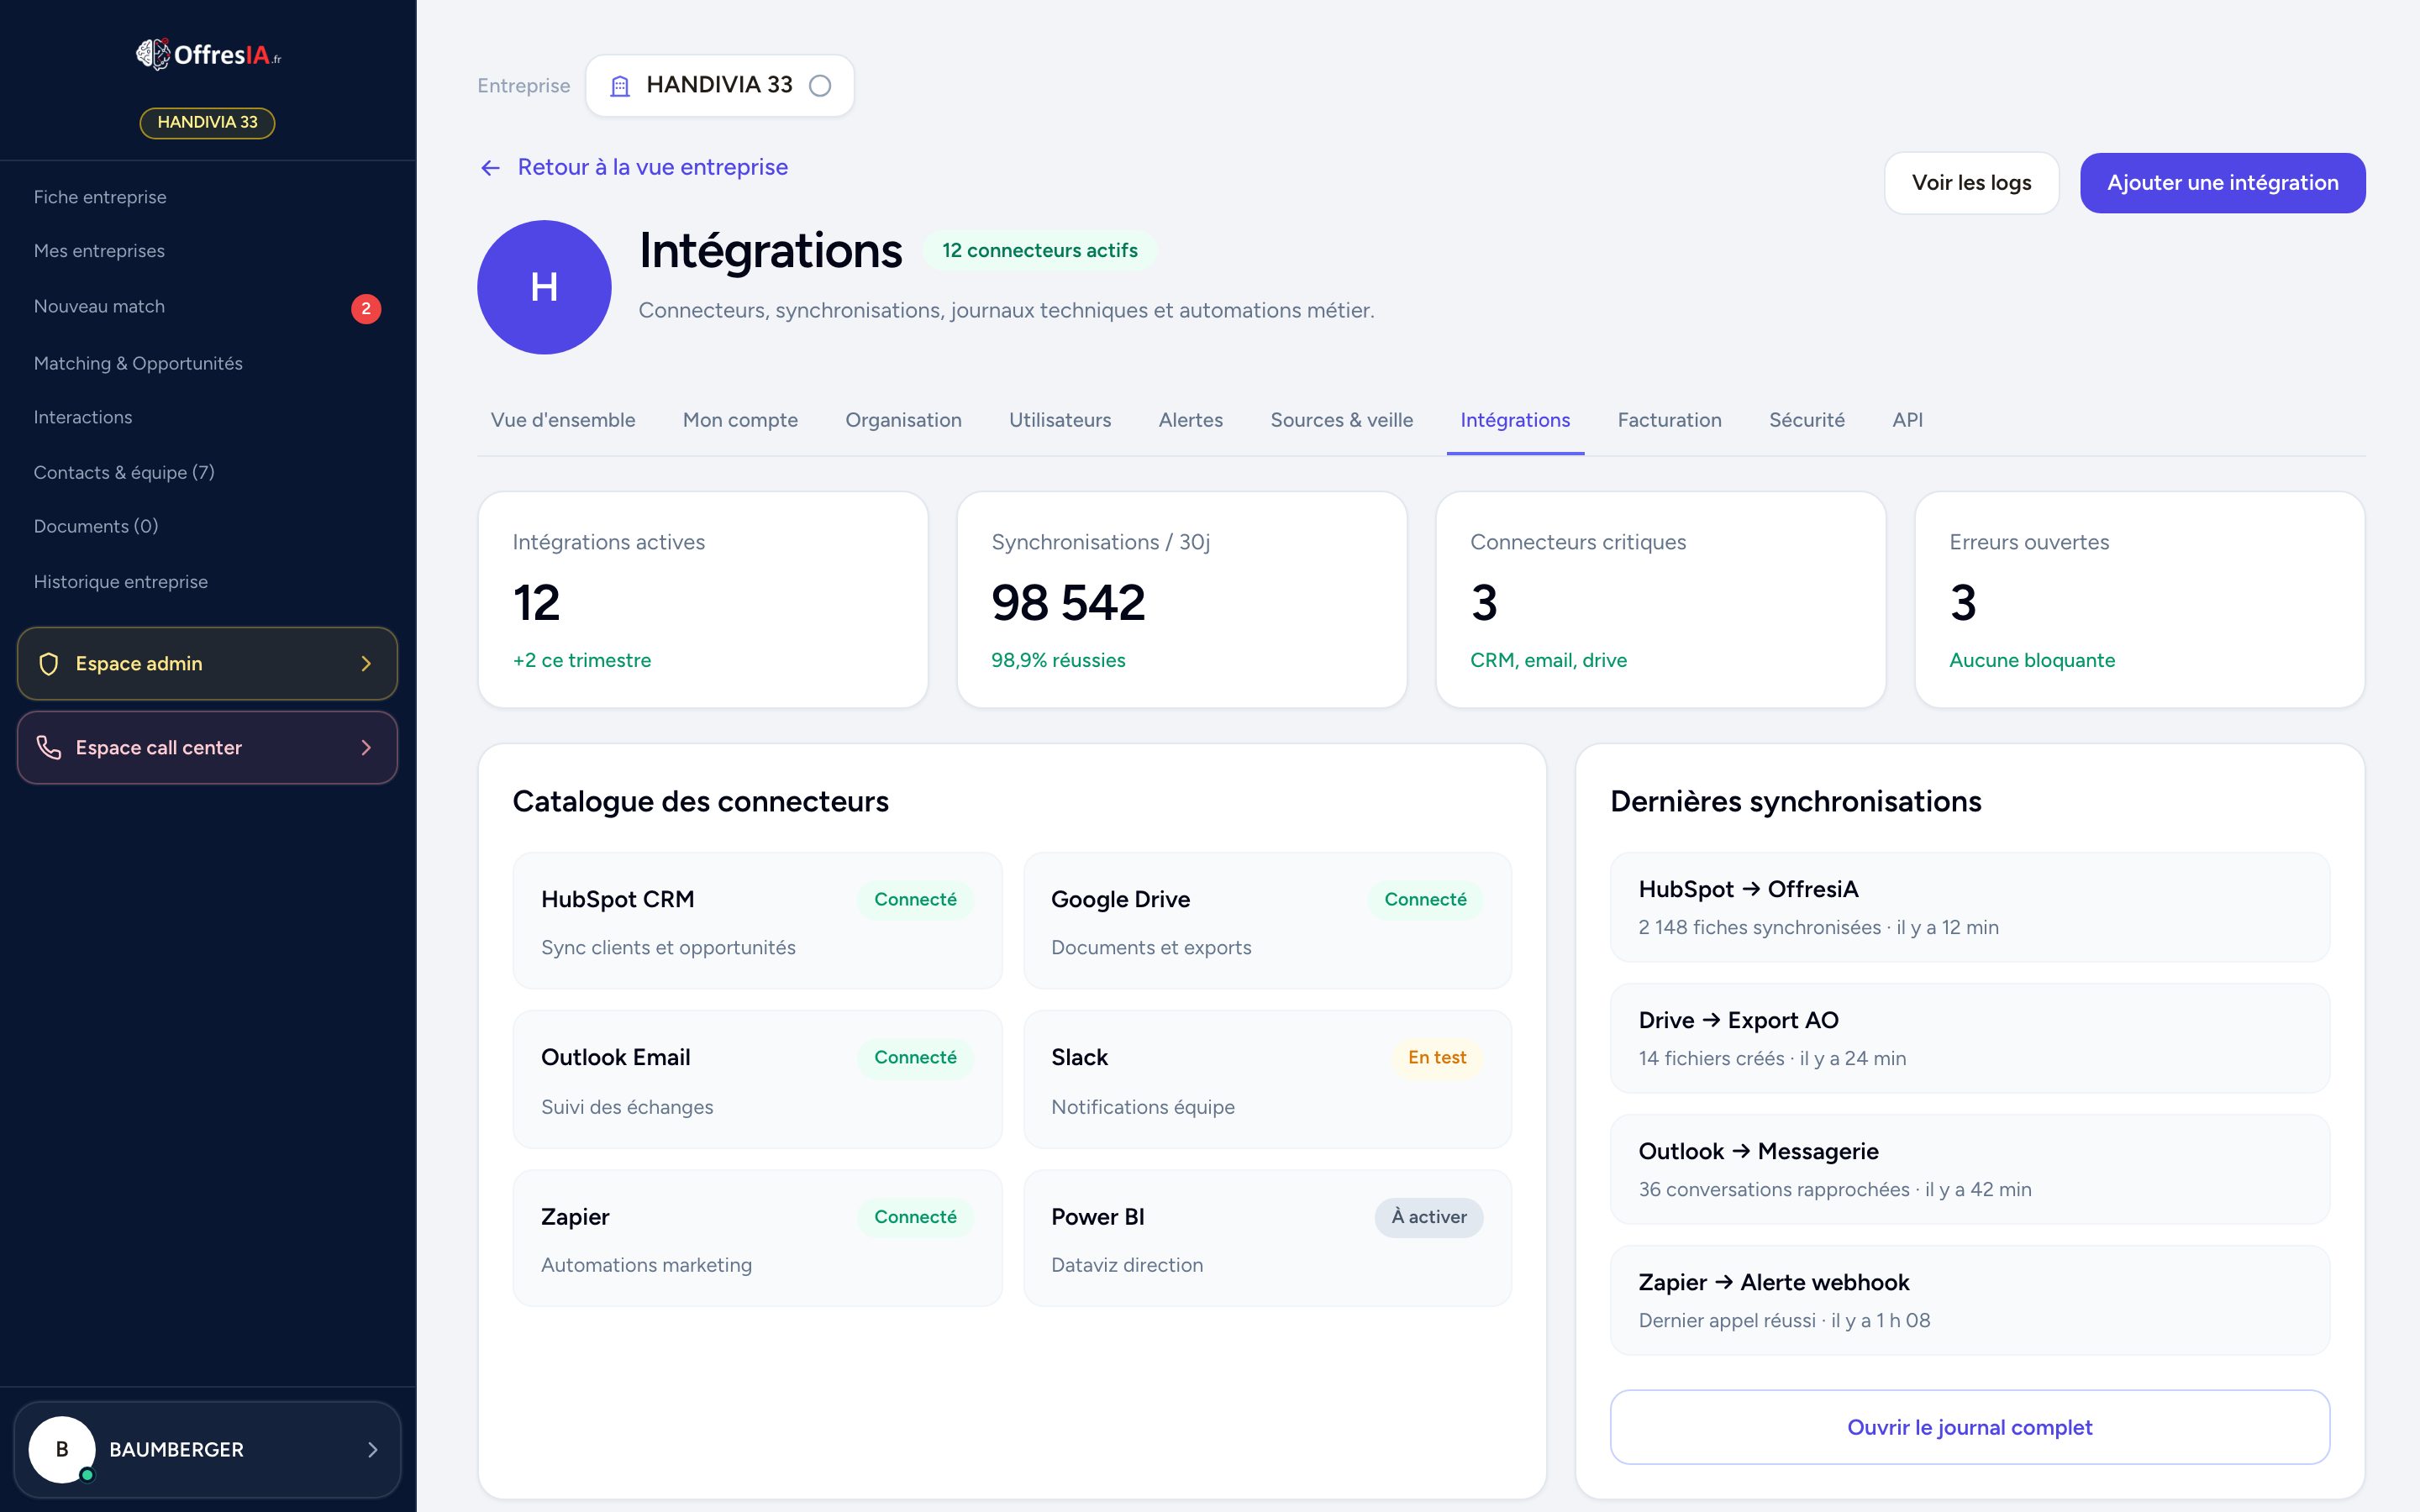Screen dimensions: 2420x1512
Task: Open Outlook Email connector
Action: pos(757,1080)
